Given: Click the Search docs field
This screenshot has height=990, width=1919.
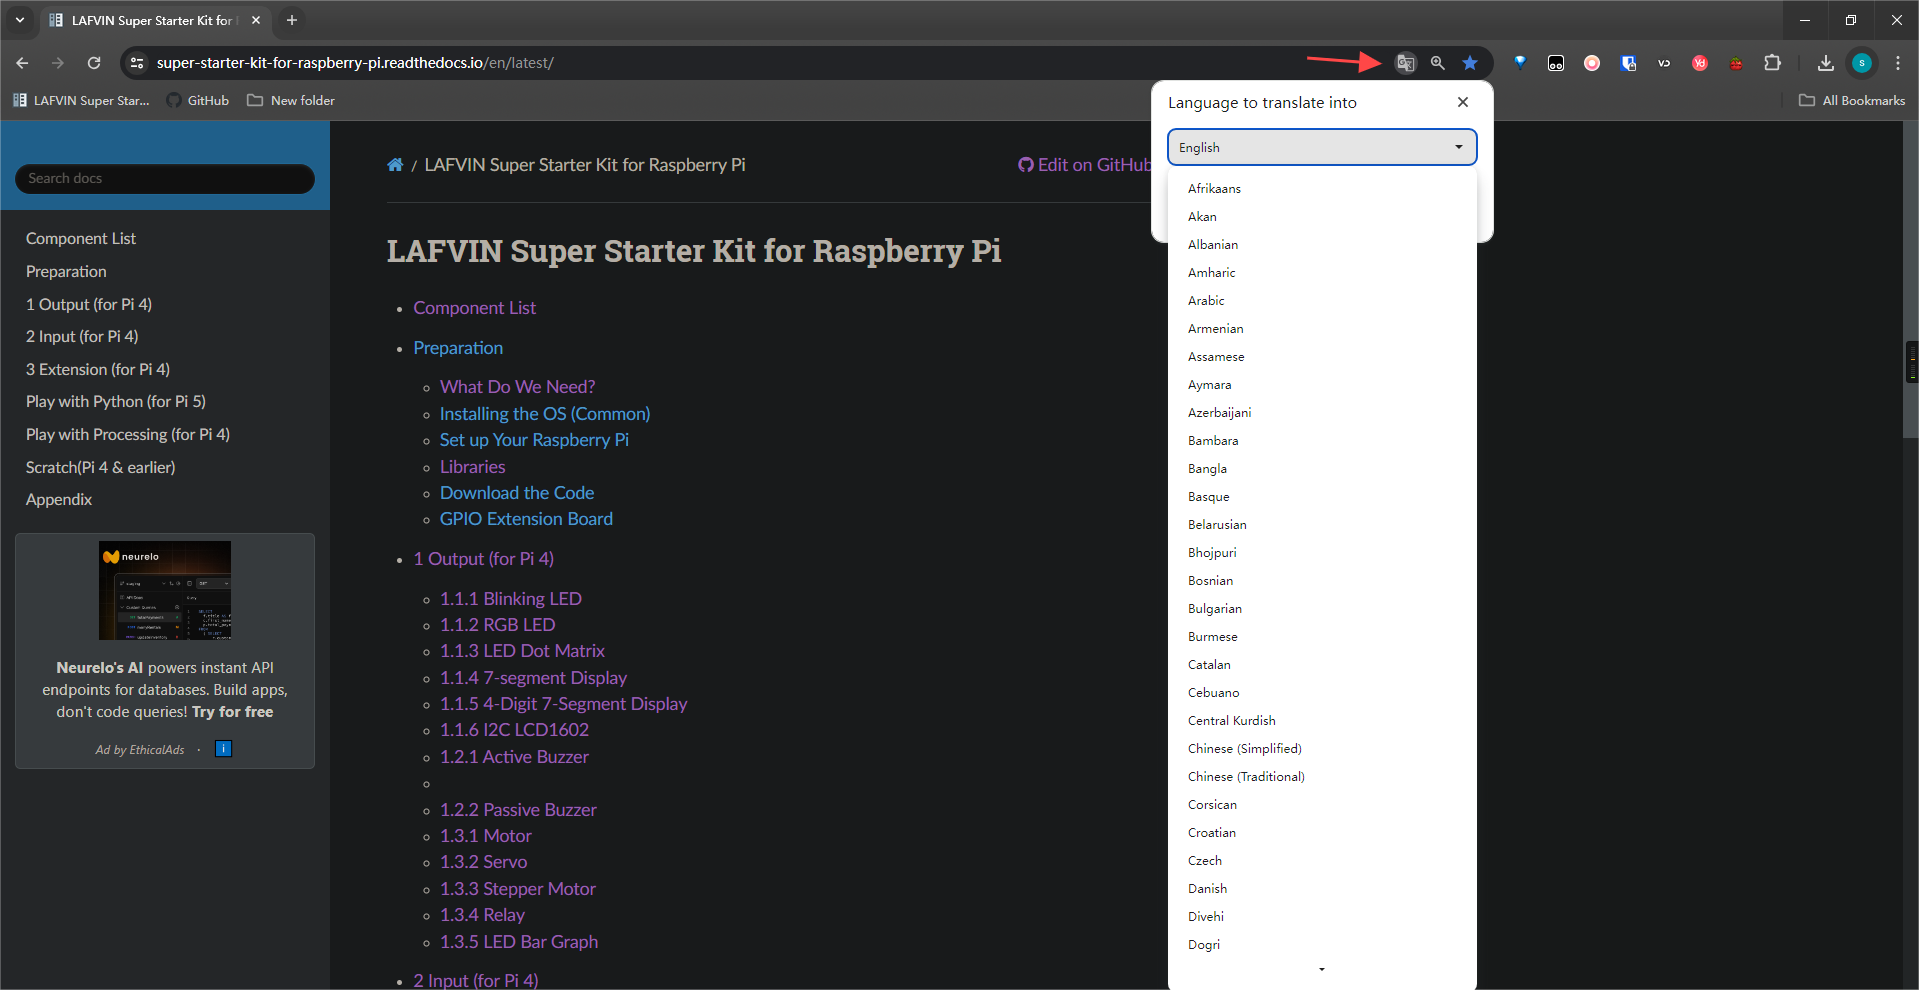Looking at the screenshot, I should coord(165,179).
